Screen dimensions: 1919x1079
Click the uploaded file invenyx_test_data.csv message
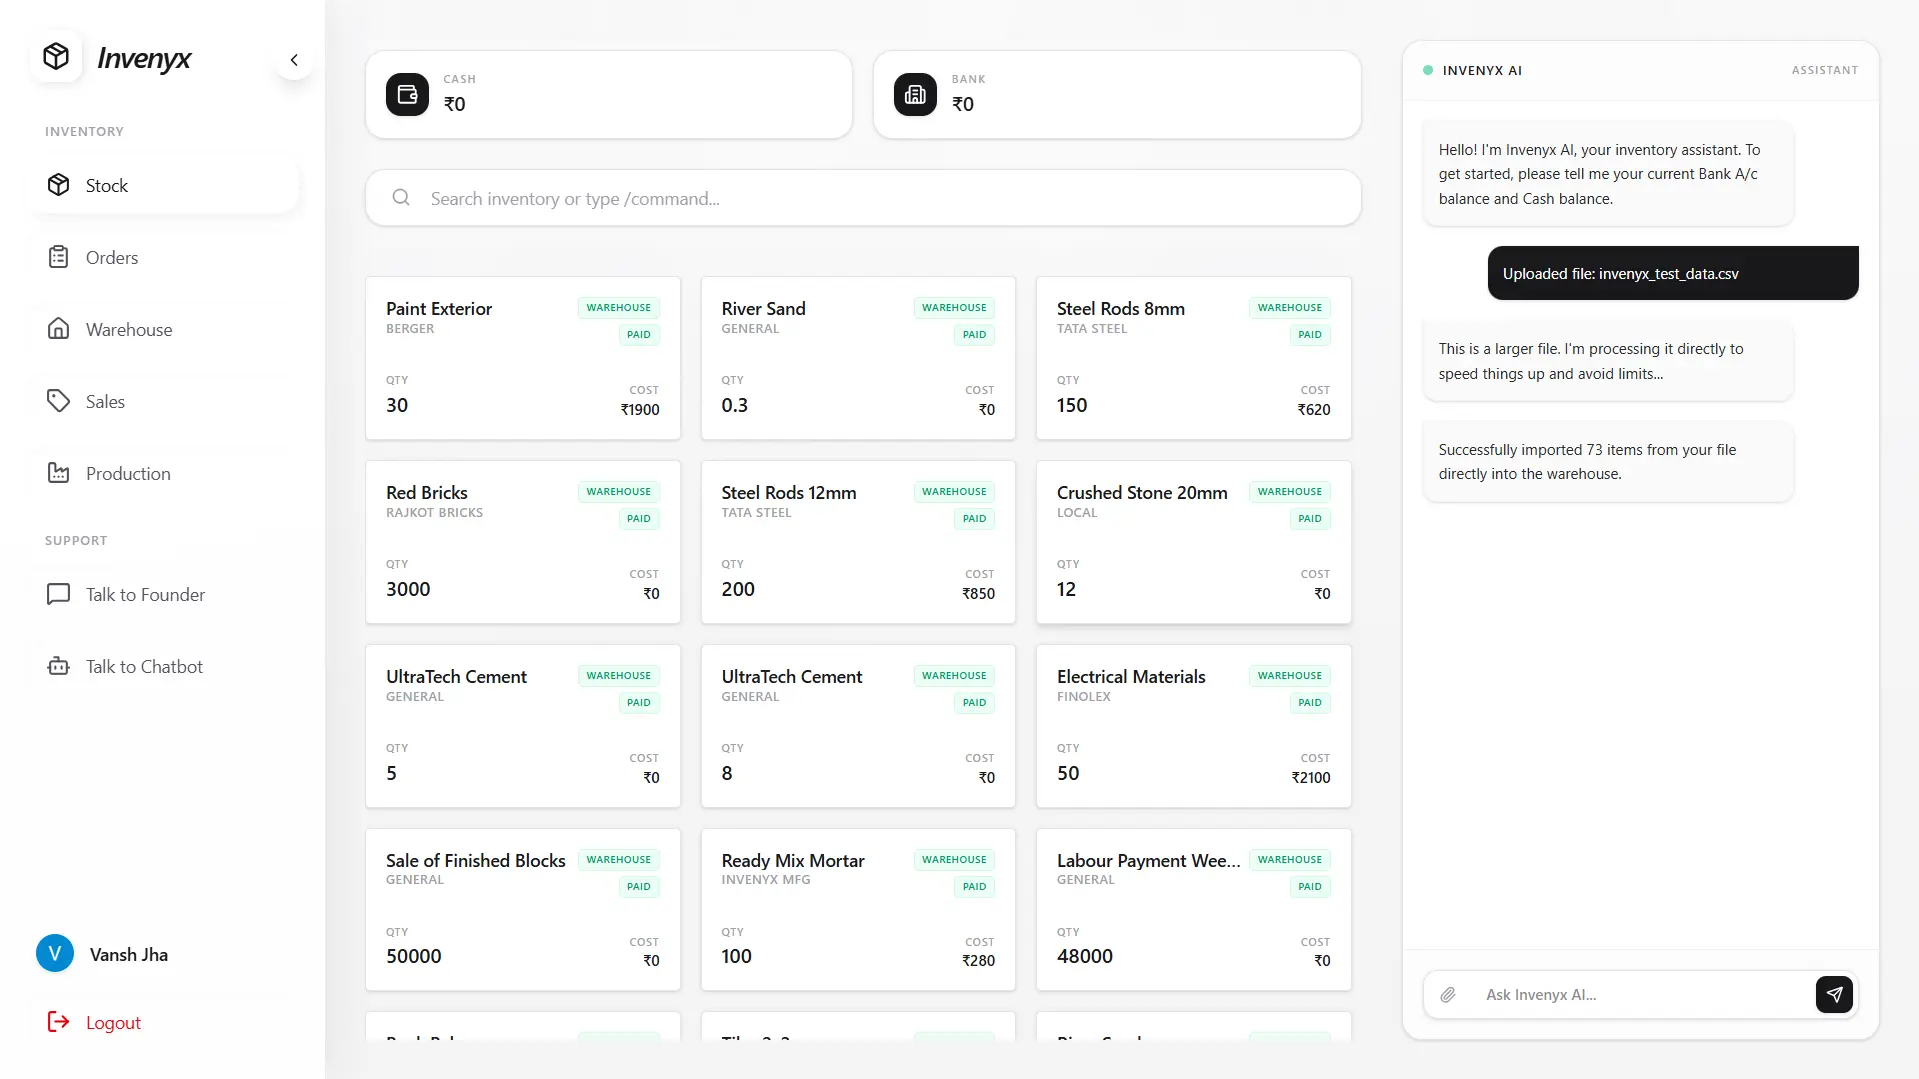(x=1673, y=273)
